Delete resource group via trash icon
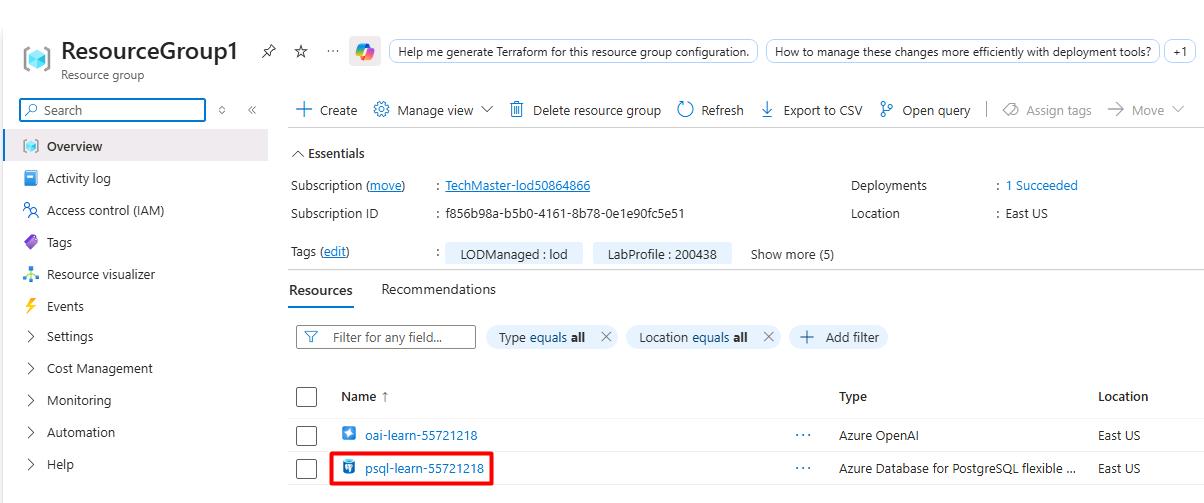This screenshot has width=1204, height=503. (517, 110)
